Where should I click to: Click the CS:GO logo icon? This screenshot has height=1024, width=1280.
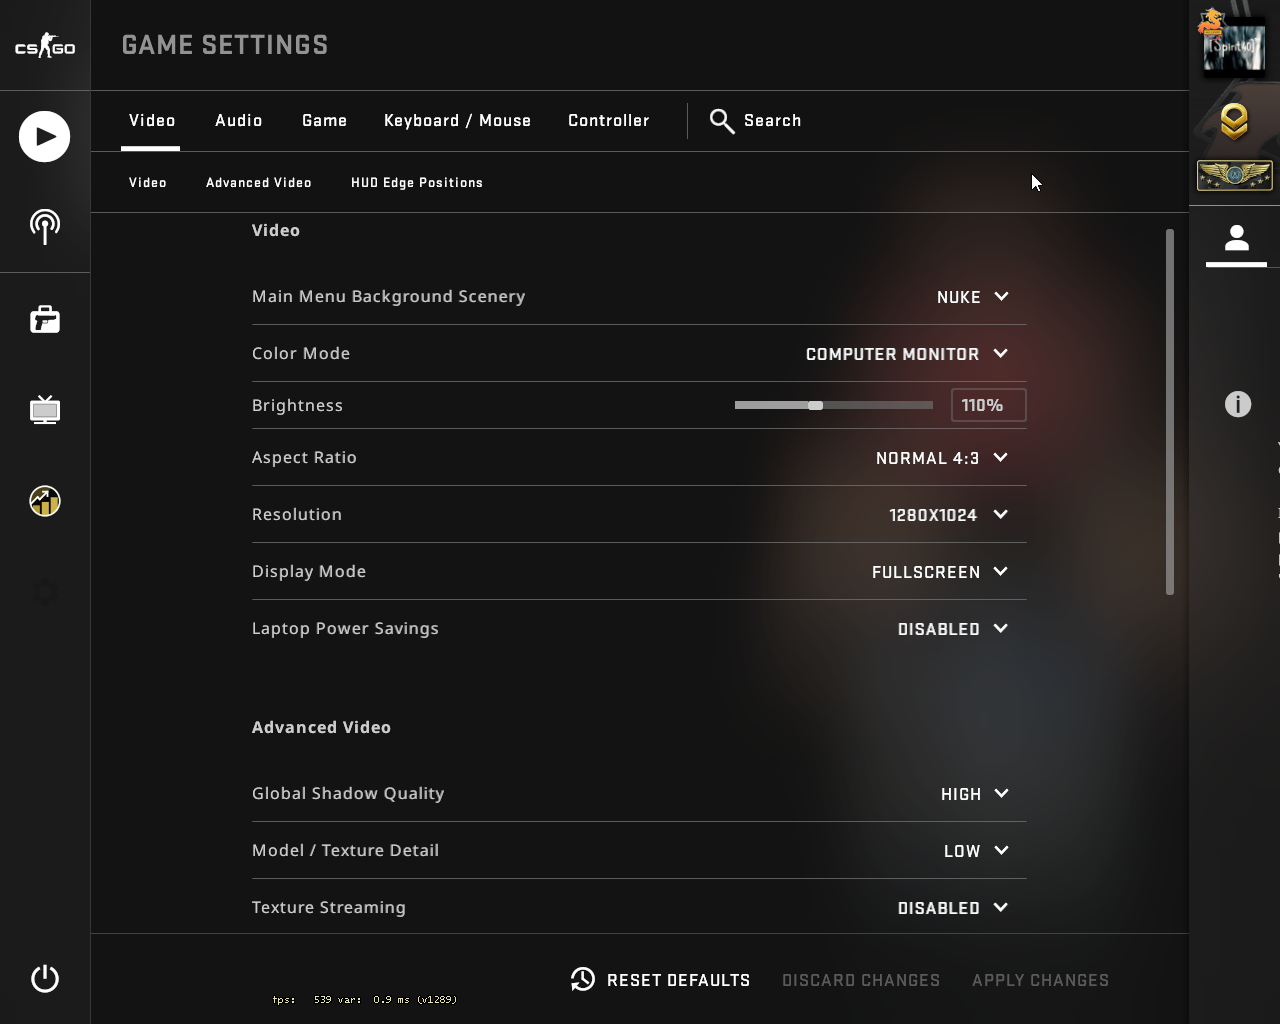(45, 46)
